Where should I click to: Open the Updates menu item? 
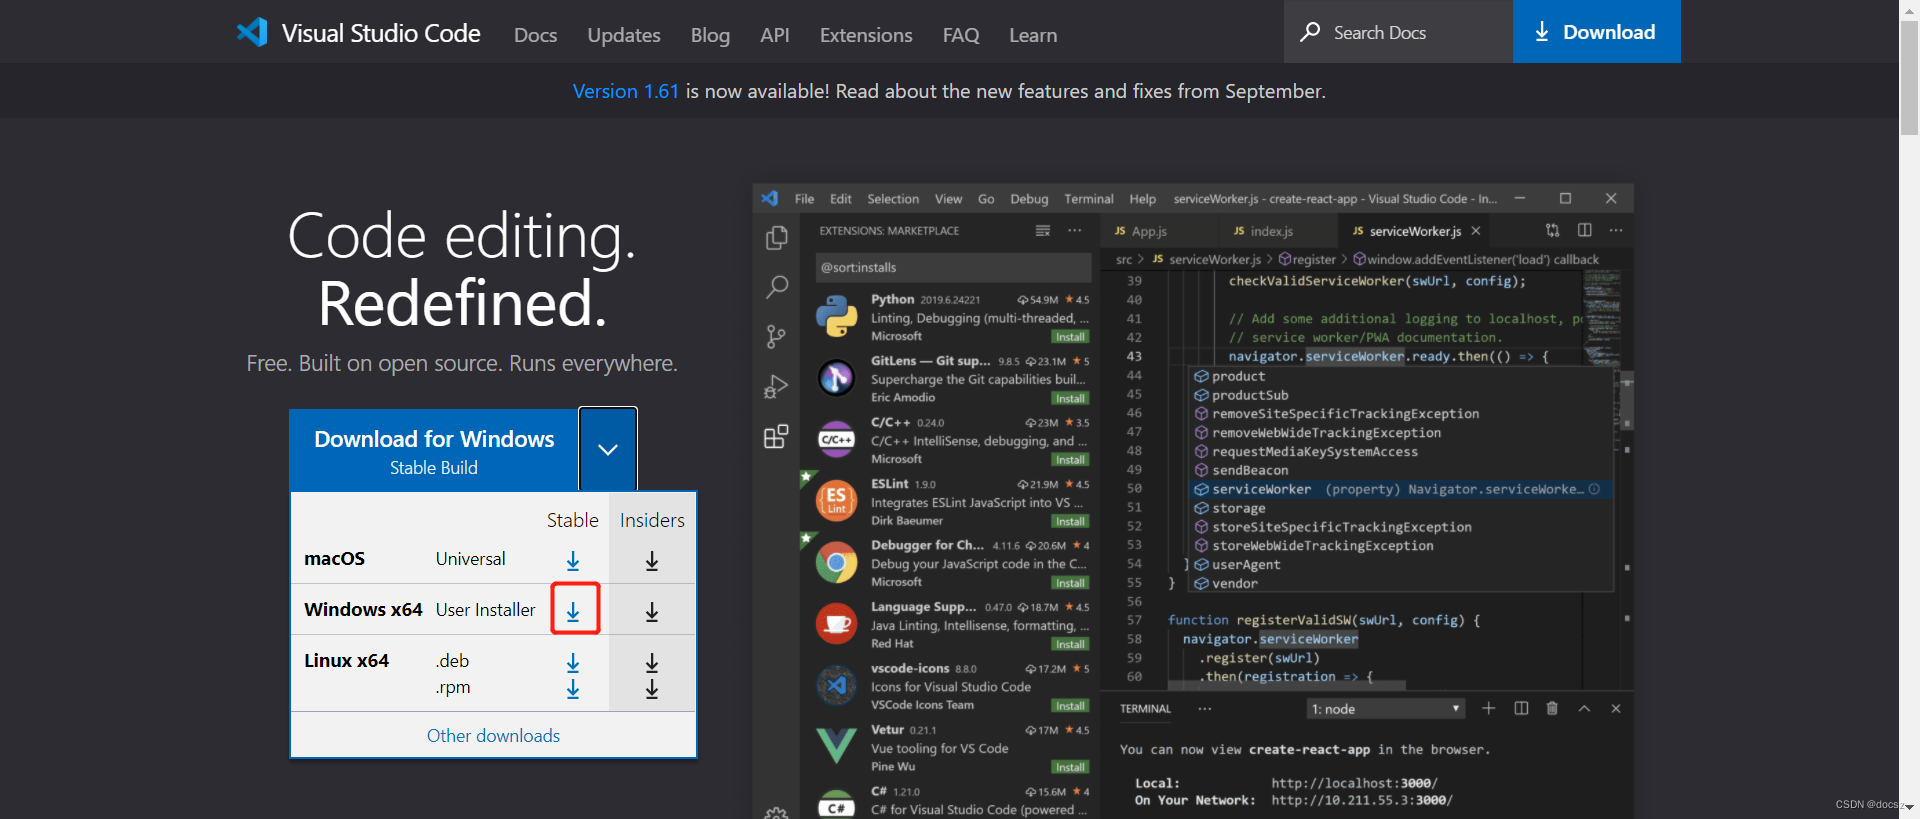pos(624,35)
